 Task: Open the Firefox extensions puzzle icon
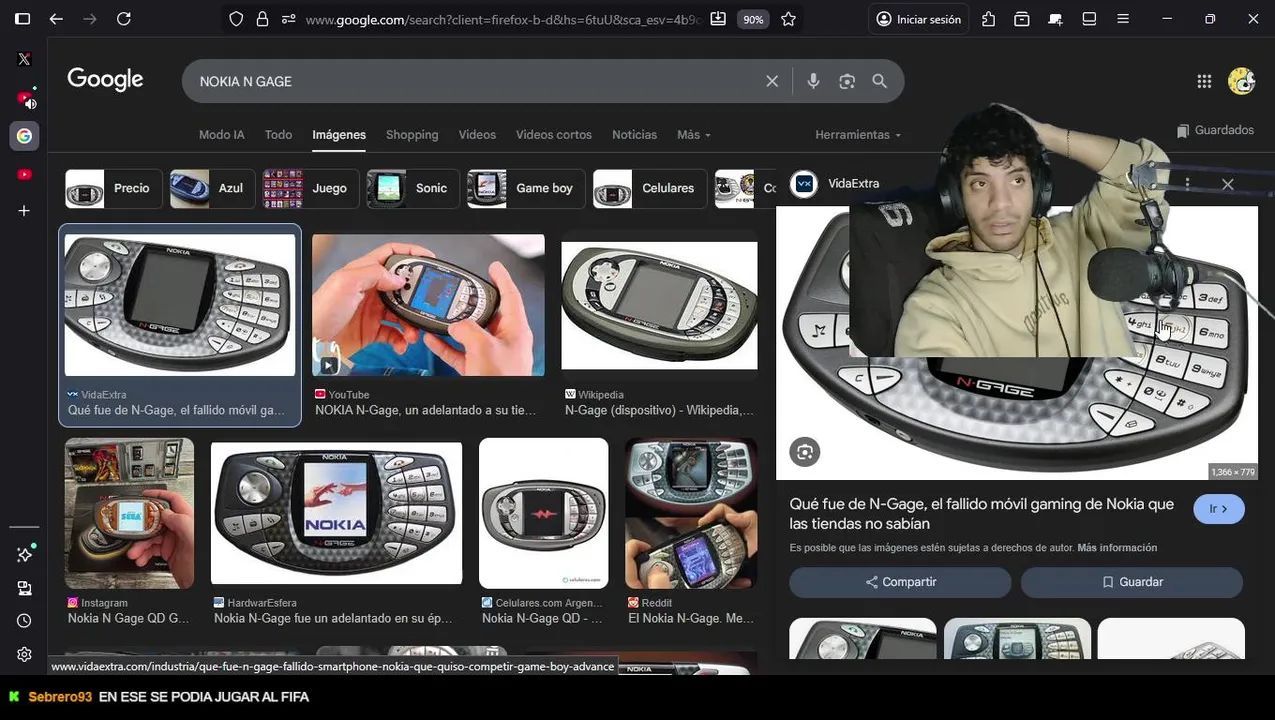[x=988, y=19]
